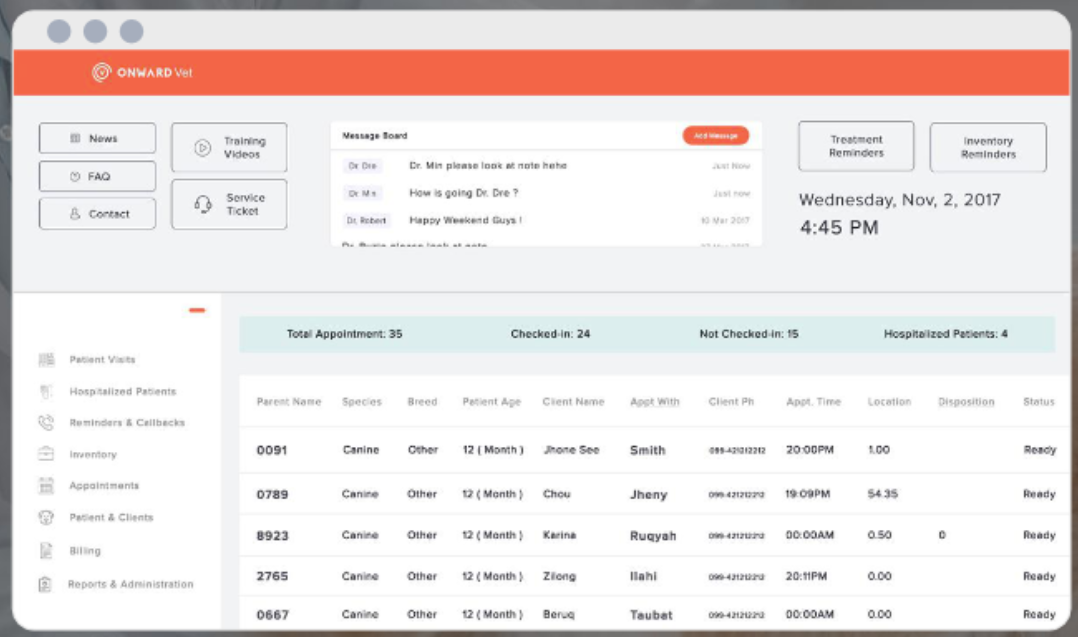Viewport: 1078px width, 637px height.
Task: Click the Dr. Robert message tag
Action: (x=366, y=221)
